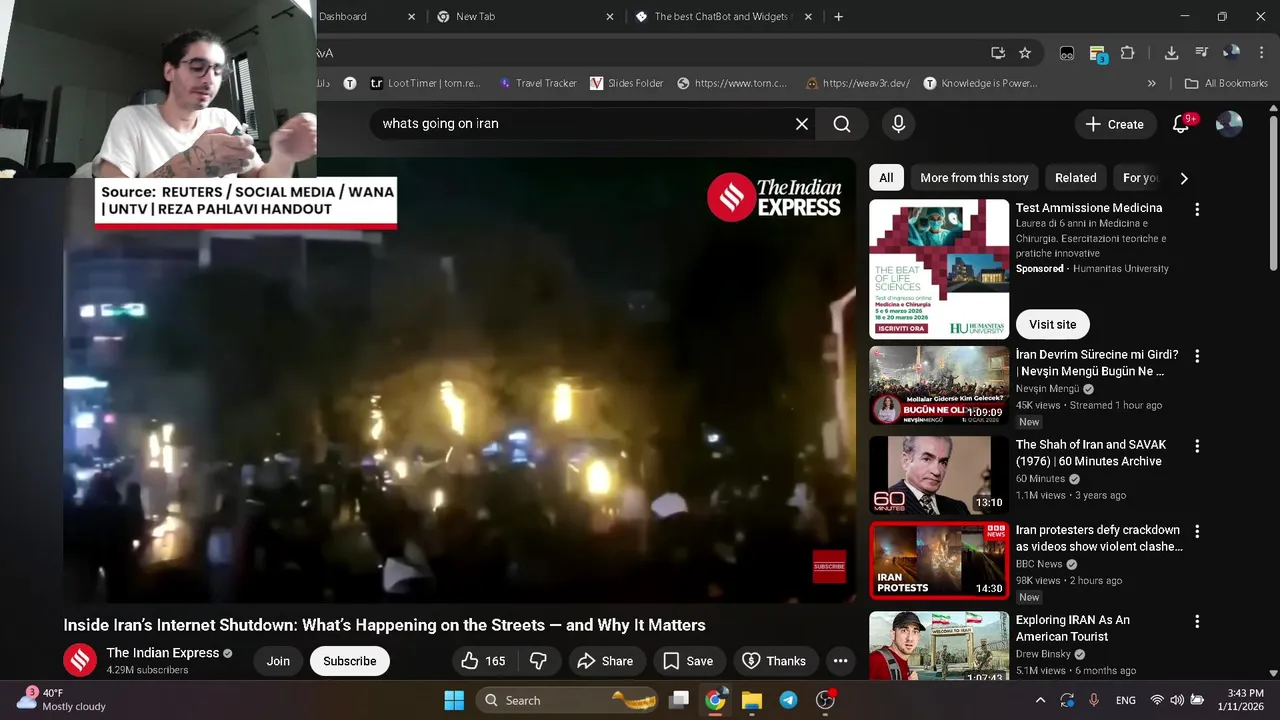The image size is (1280, 720).
Task: Open options for Iran protesters BBC video
Action: [x=1197, y=531]
